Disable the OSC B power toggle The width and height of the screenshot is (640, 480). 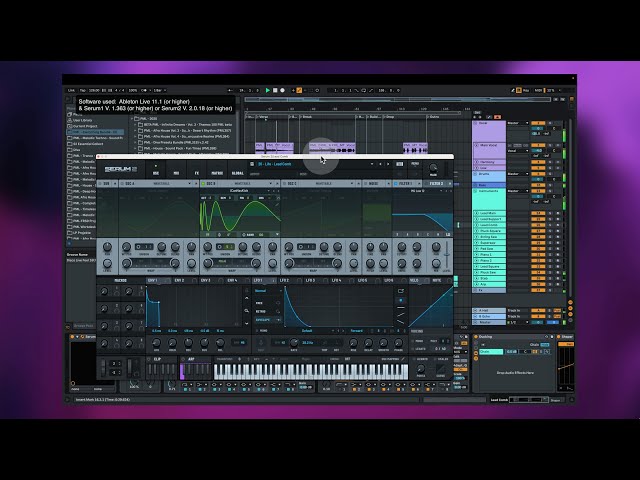click(x=203, y=184)
